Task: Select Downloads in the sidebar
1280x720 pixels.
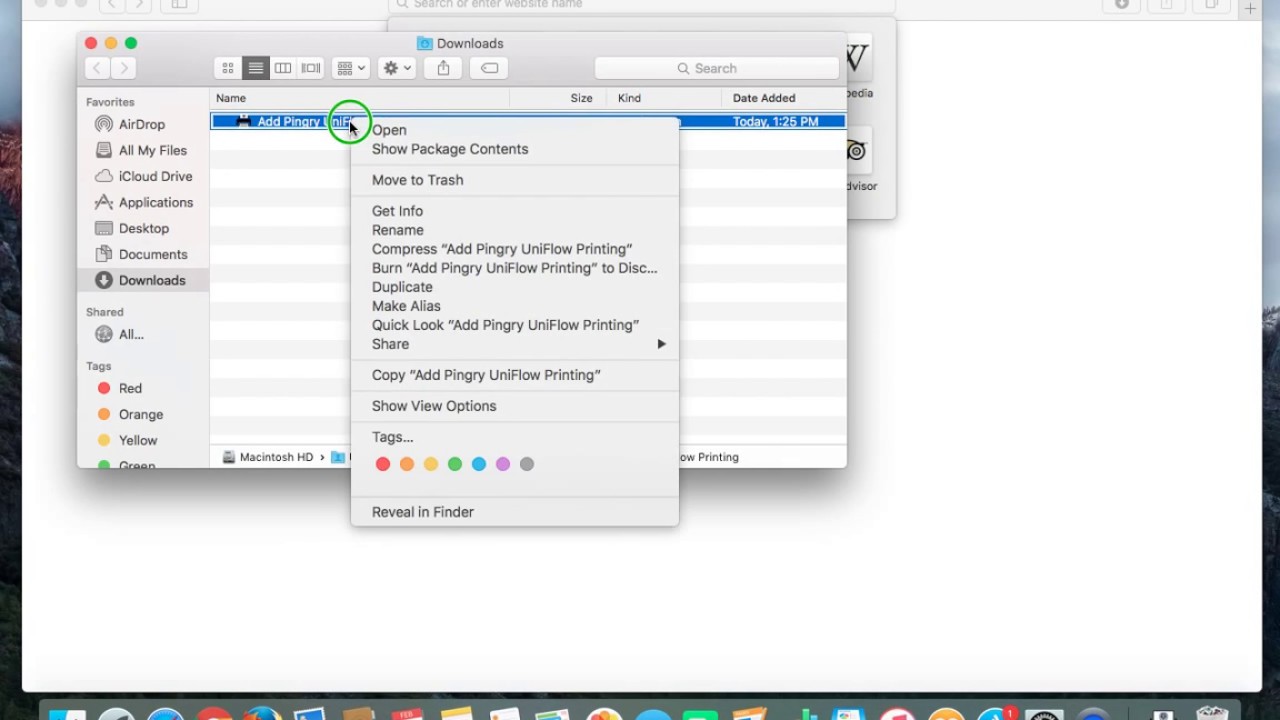Action: click(x=142, y=280)
